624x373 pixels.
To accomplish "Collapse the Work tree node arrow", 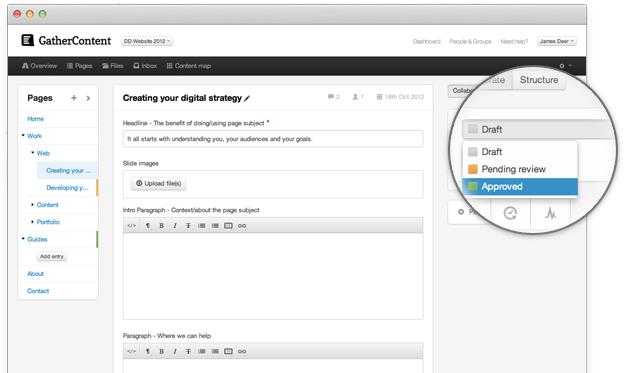I will point(23,135).
